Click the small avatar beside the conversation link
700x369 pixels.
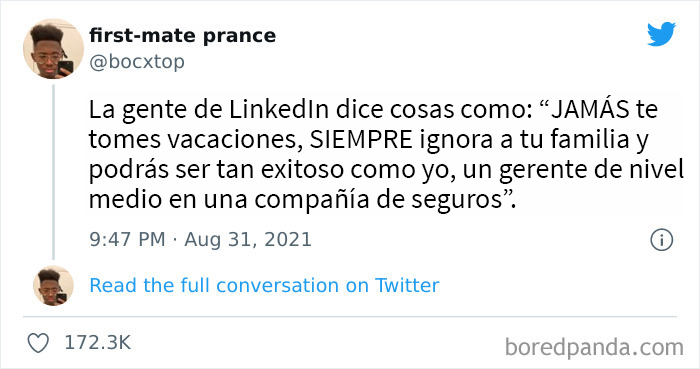pyautogui.click(x=53, y=286)
